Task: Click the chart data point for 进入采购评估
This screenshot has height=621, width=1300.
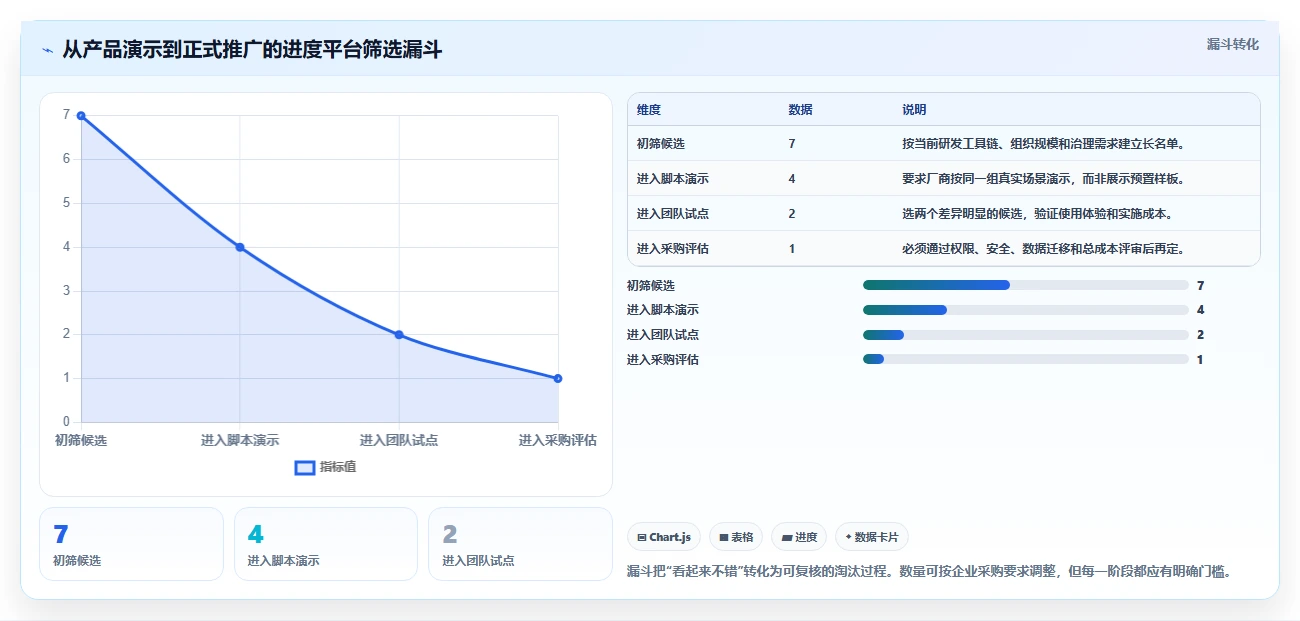Action: (558, 378)
